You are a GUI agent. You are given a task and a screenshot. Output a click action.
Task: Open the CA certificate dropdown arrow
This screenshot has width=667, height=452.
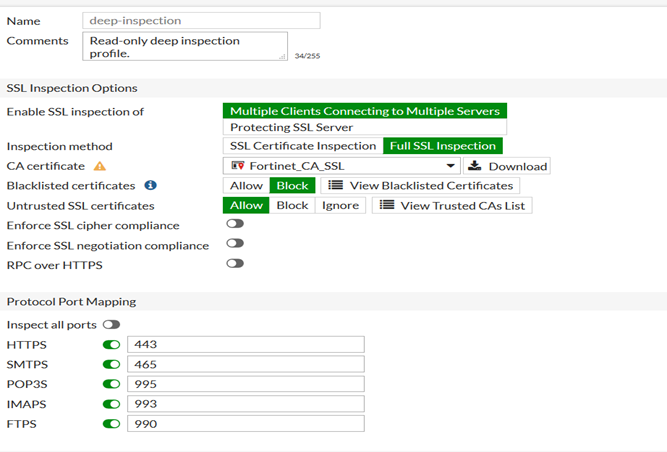[451, 166]
